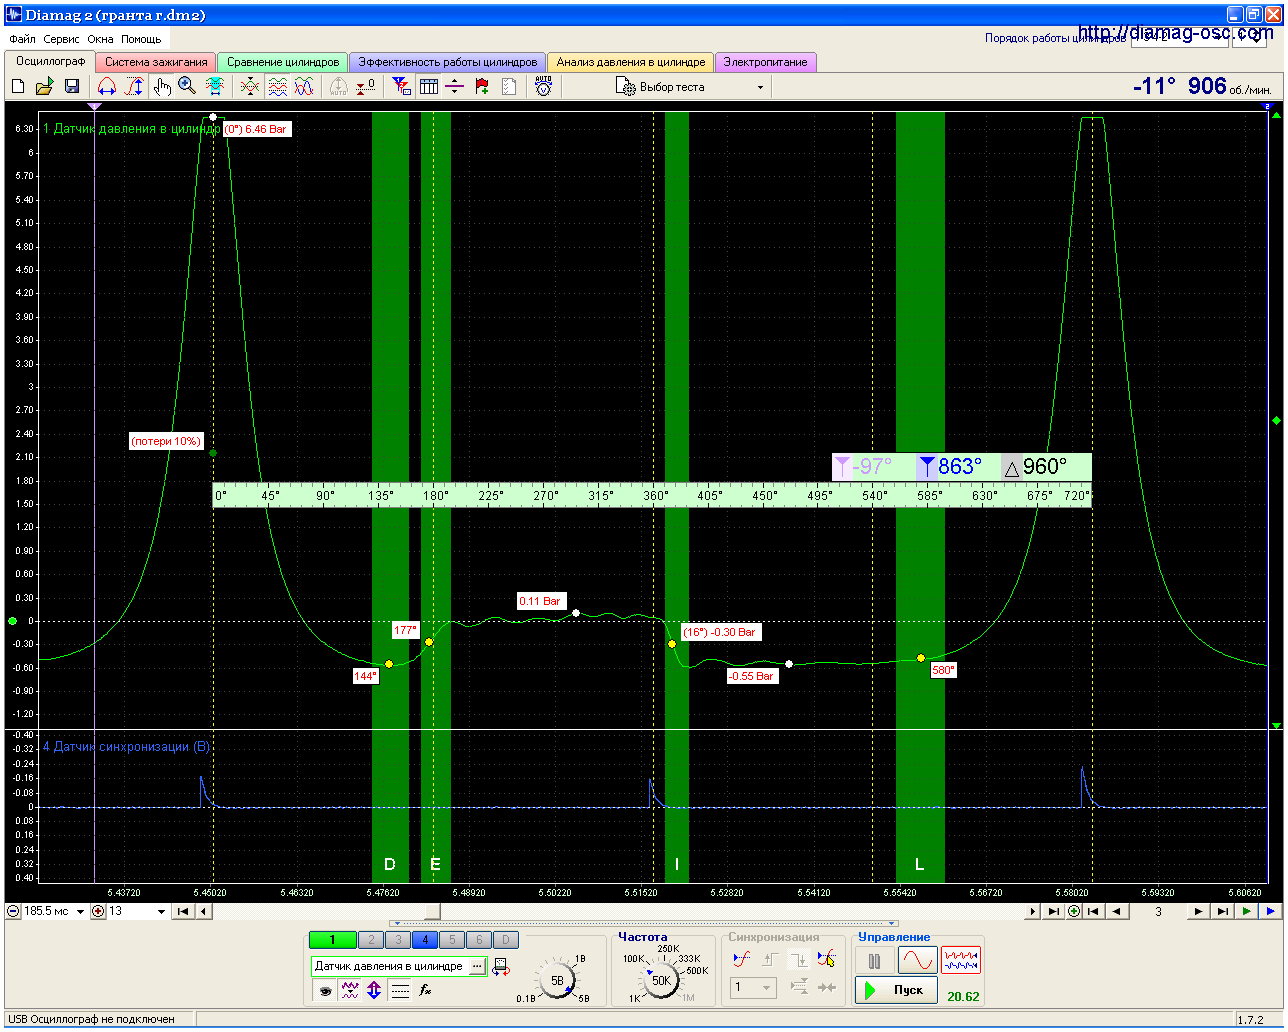1288x1032 pixels.
Task: Click the purple horizontal divider icon
Action: point(455,87)
